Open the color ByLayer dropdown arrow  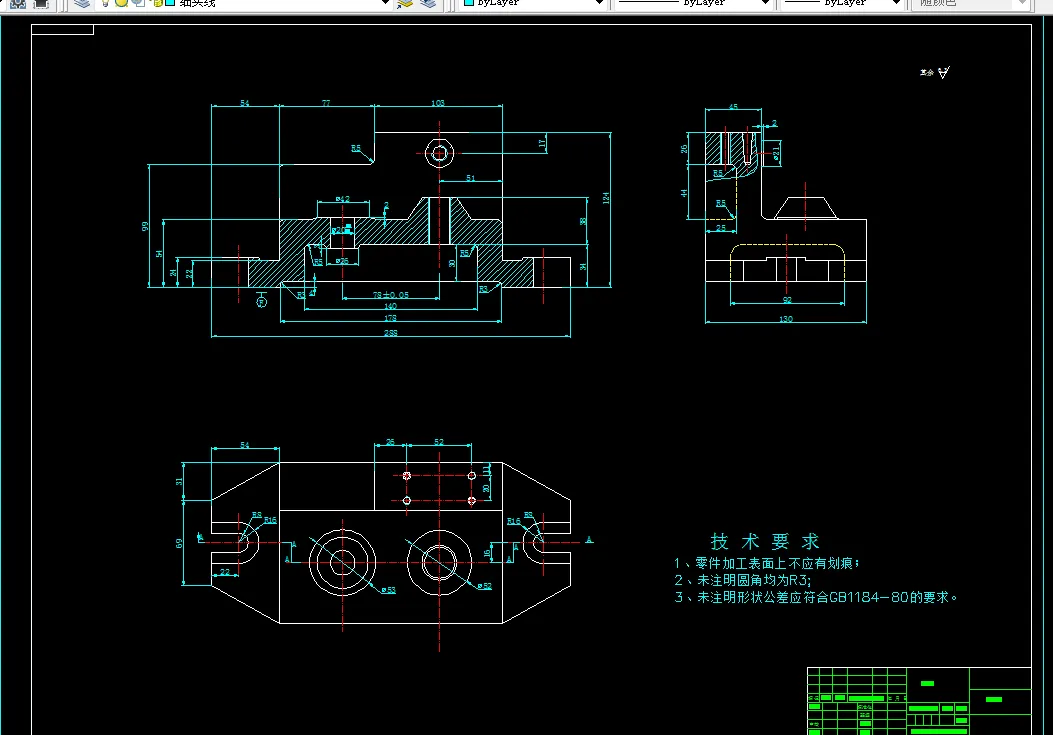click(x=600, y=3)
